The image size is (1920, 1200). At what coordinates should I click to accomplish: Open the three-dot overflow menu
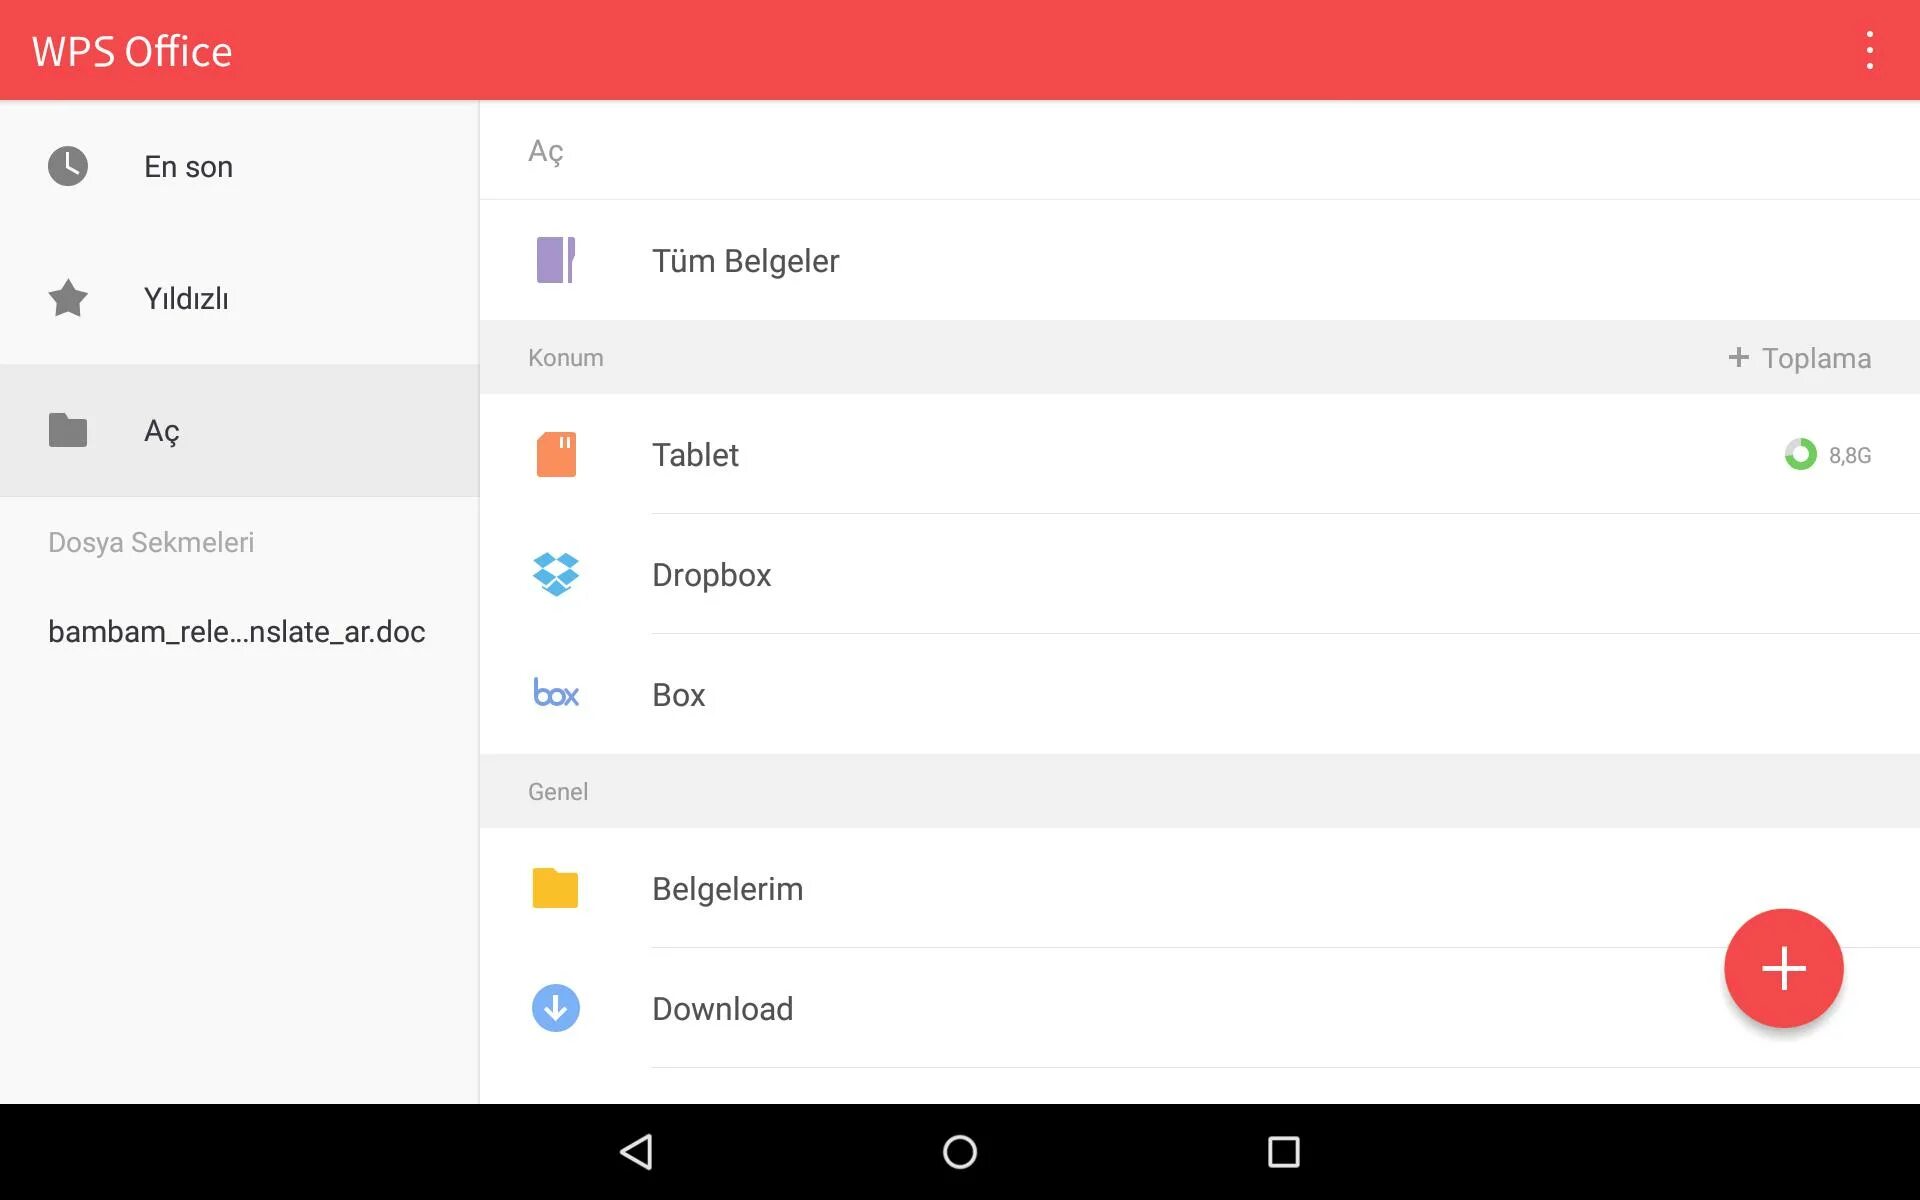coord(1868,50)
